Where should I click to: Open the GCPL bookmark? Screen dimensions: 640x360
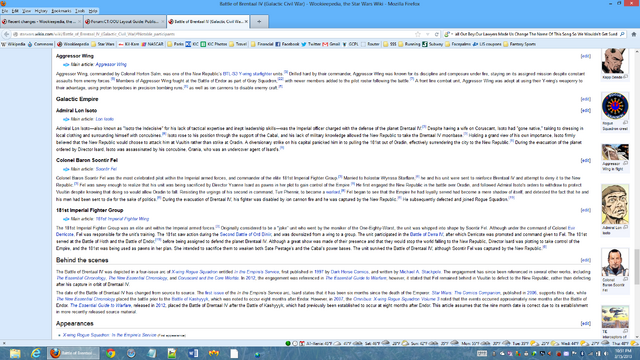point(350,44)
